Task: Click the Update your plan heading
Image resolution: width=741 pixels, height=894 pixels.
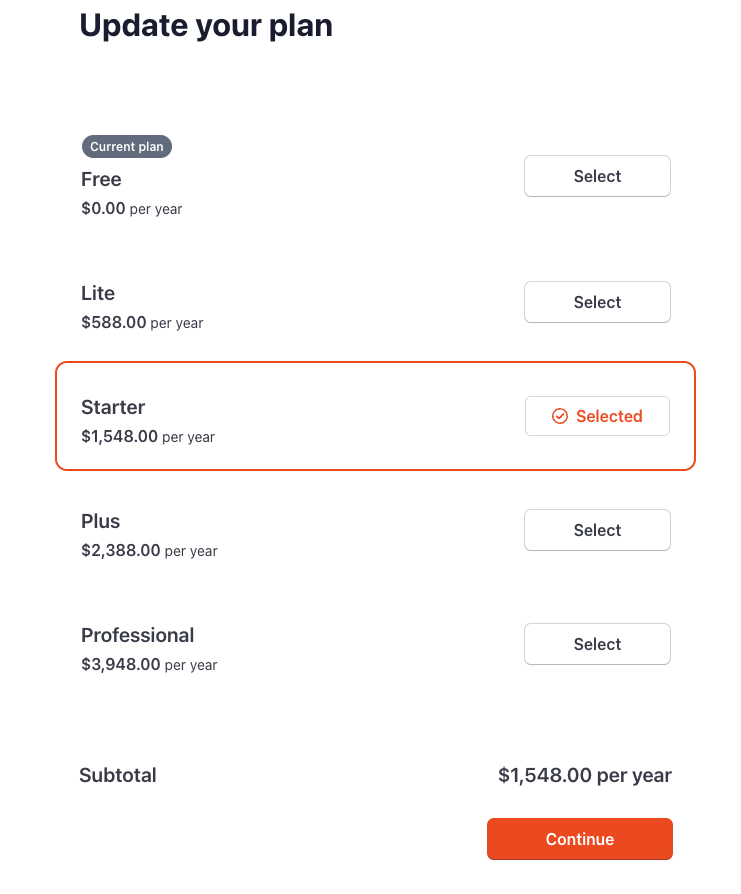Action: (206, 26)
